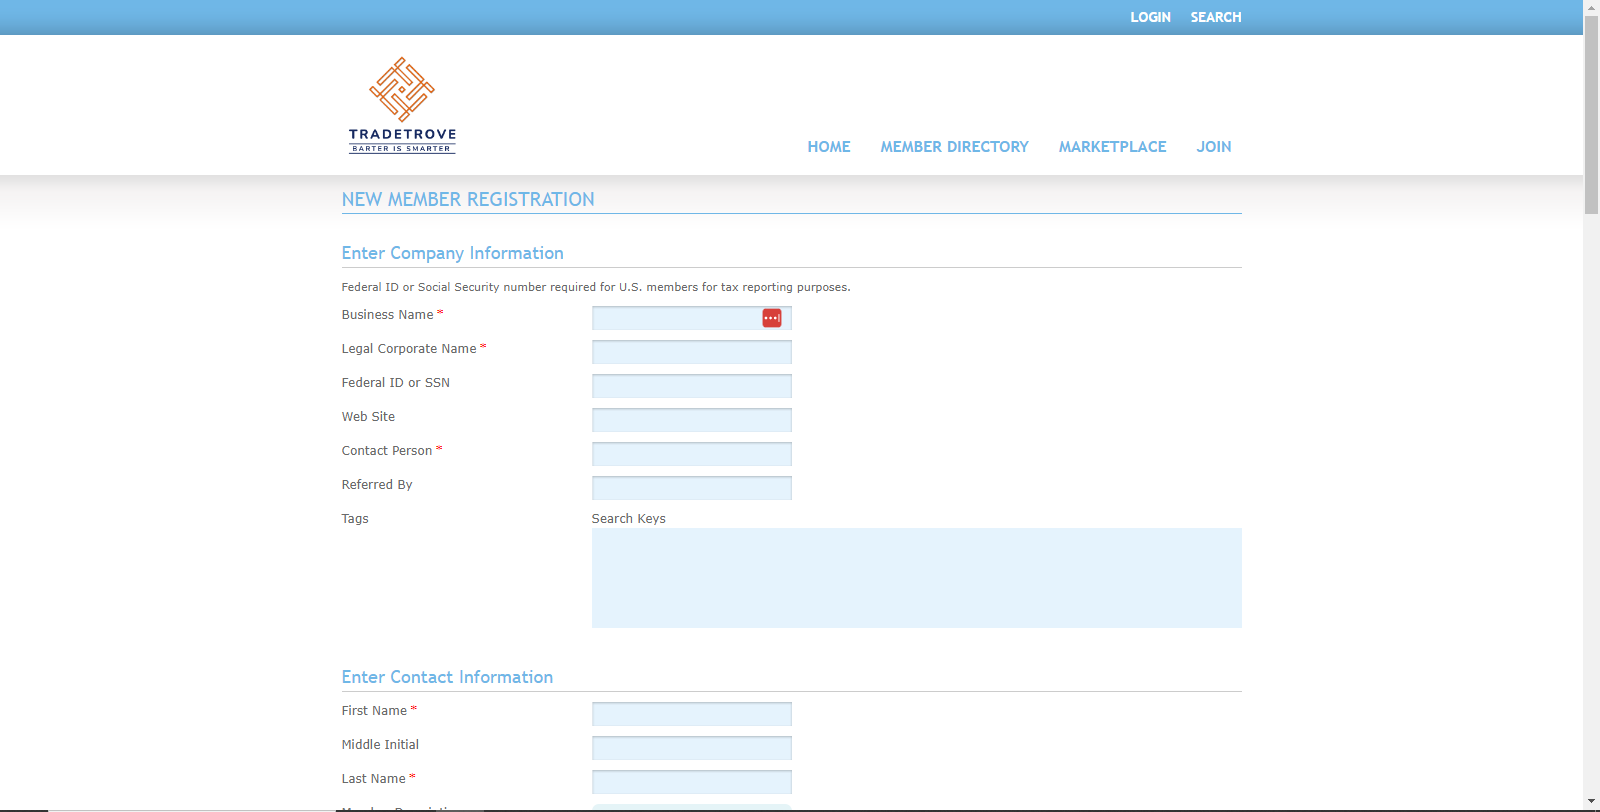Click the red password manager icon
This screenshot has height=812, width=1600.
point(771,318)
